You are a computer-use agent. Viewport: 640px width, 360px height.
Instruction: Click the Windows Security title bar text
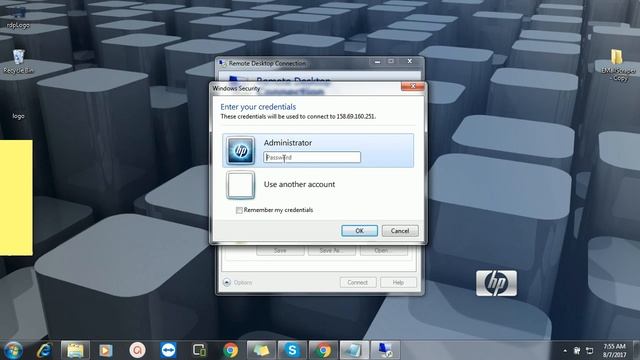[236, 89]
